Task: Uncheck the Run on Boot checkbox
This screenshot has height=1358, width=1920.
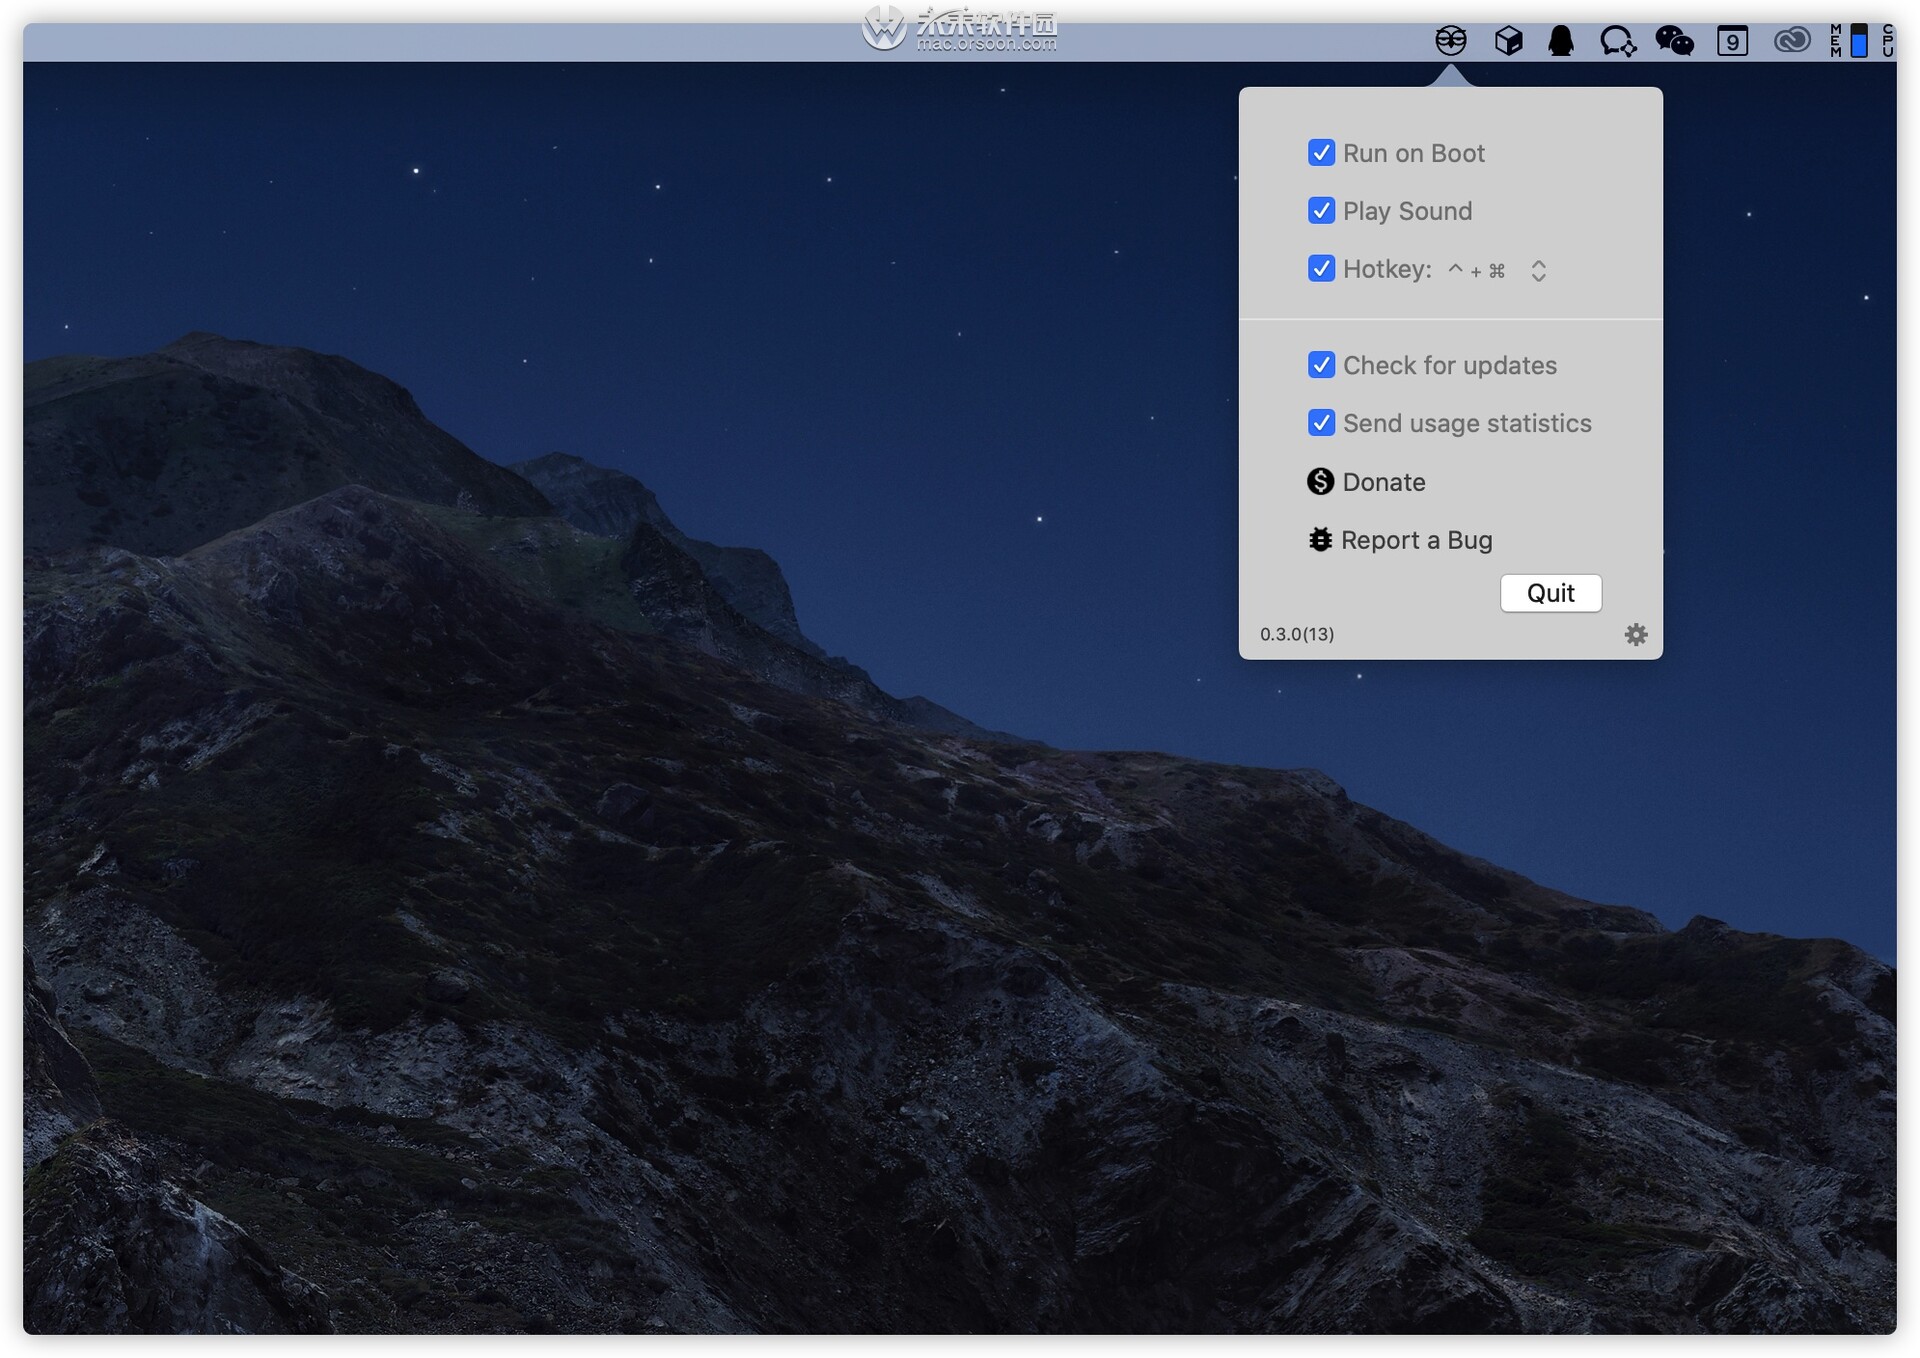Action: click(x=1320, y=152)
